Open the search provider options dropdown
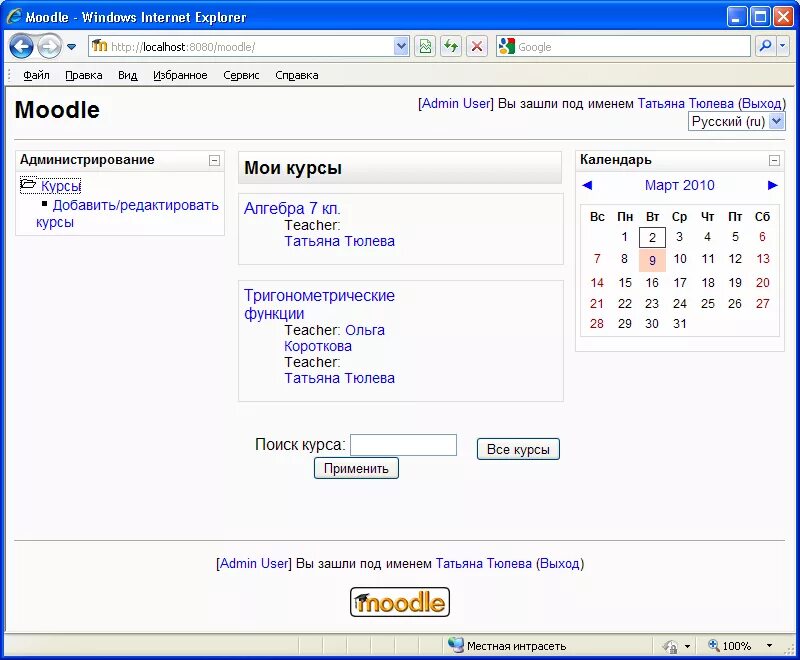Image resolution: width=800 pixels, height=660 pixels. tap(783, 47)
